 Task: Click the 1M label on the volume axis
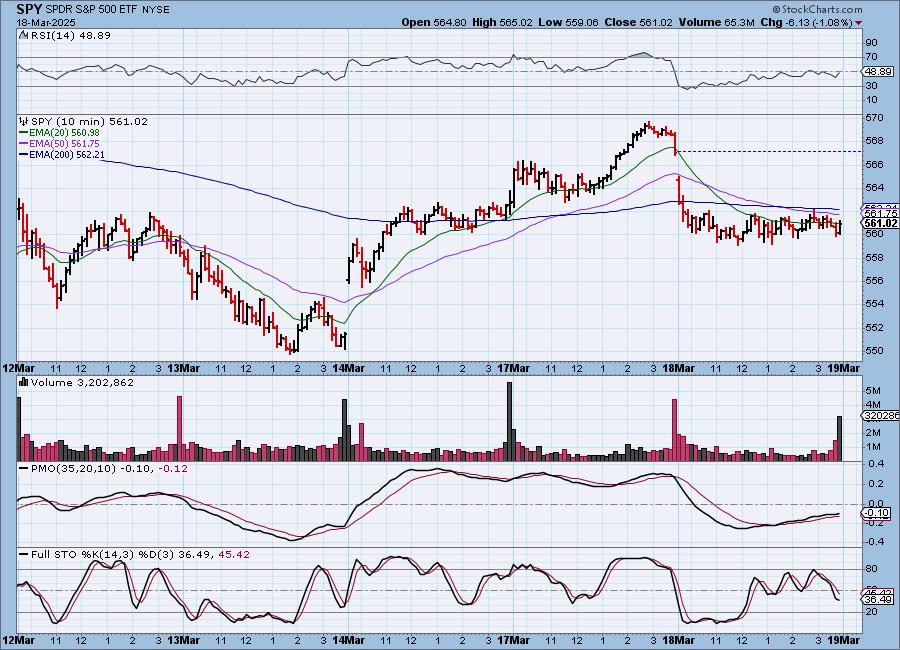873,447
